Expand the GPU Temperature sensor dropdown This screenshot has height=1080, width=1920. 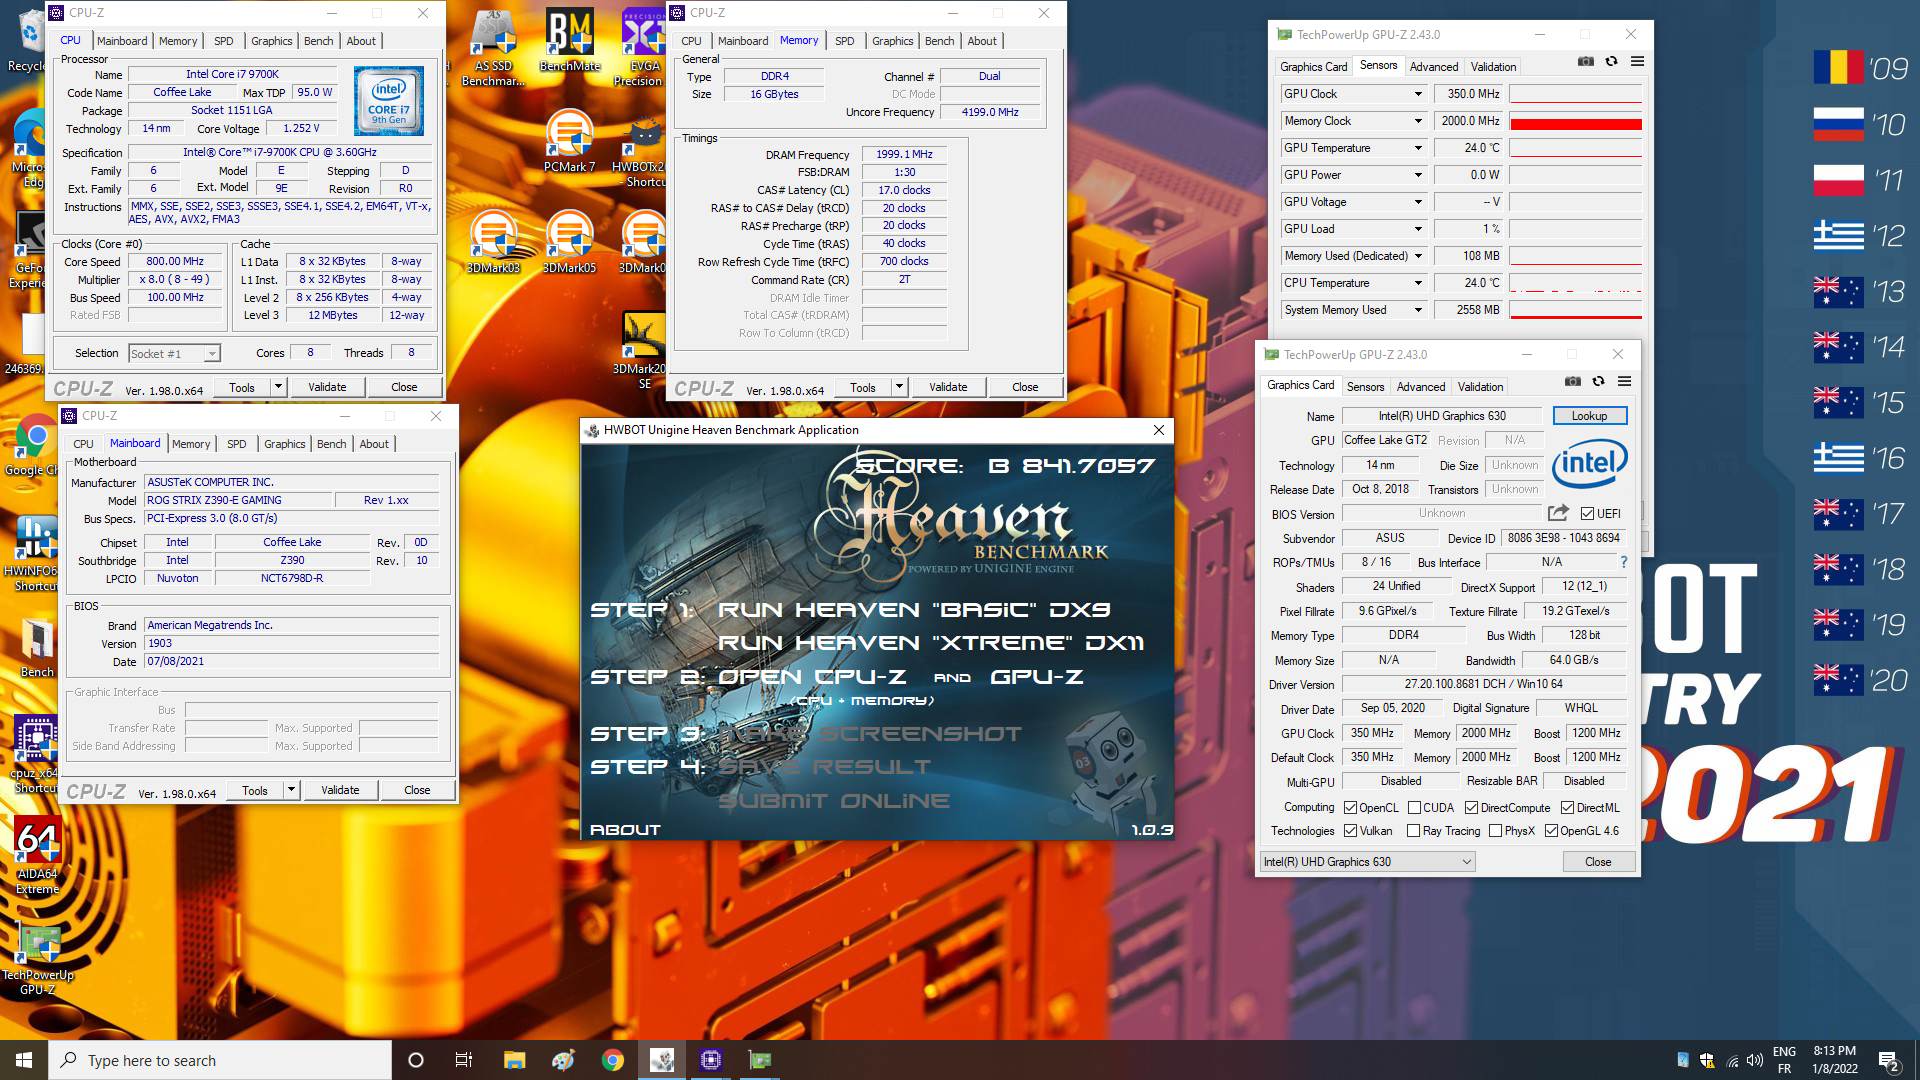1417,148
